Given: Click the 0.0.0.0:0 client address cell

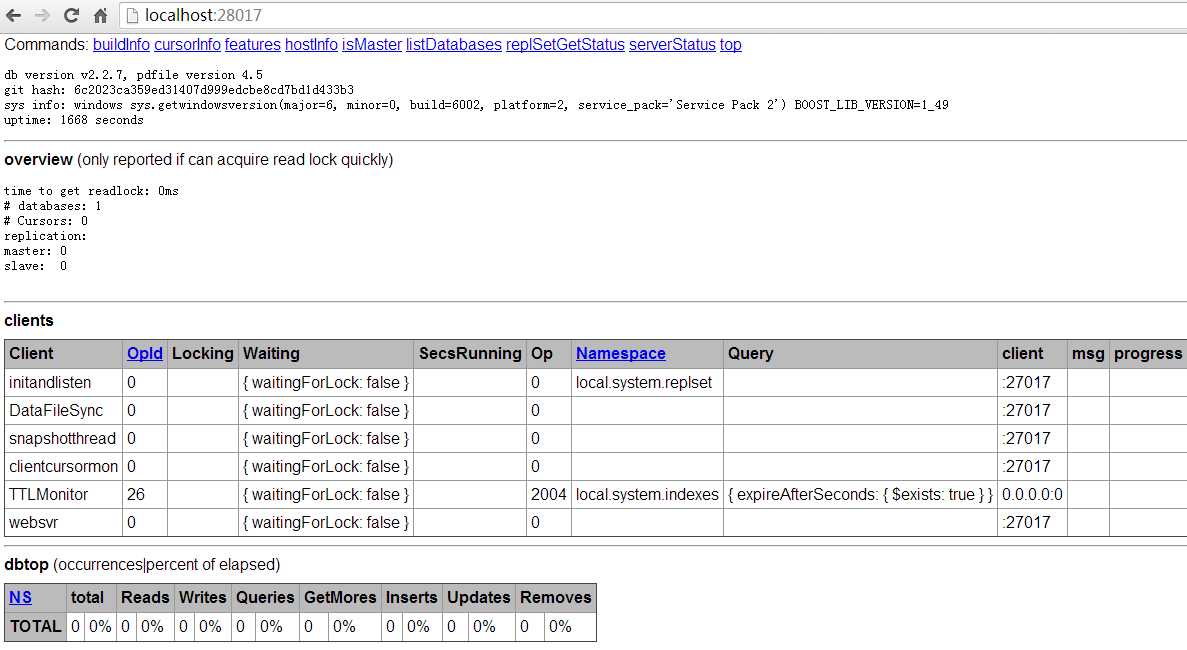Looking at the screenshot, I should click(1033, 494).
